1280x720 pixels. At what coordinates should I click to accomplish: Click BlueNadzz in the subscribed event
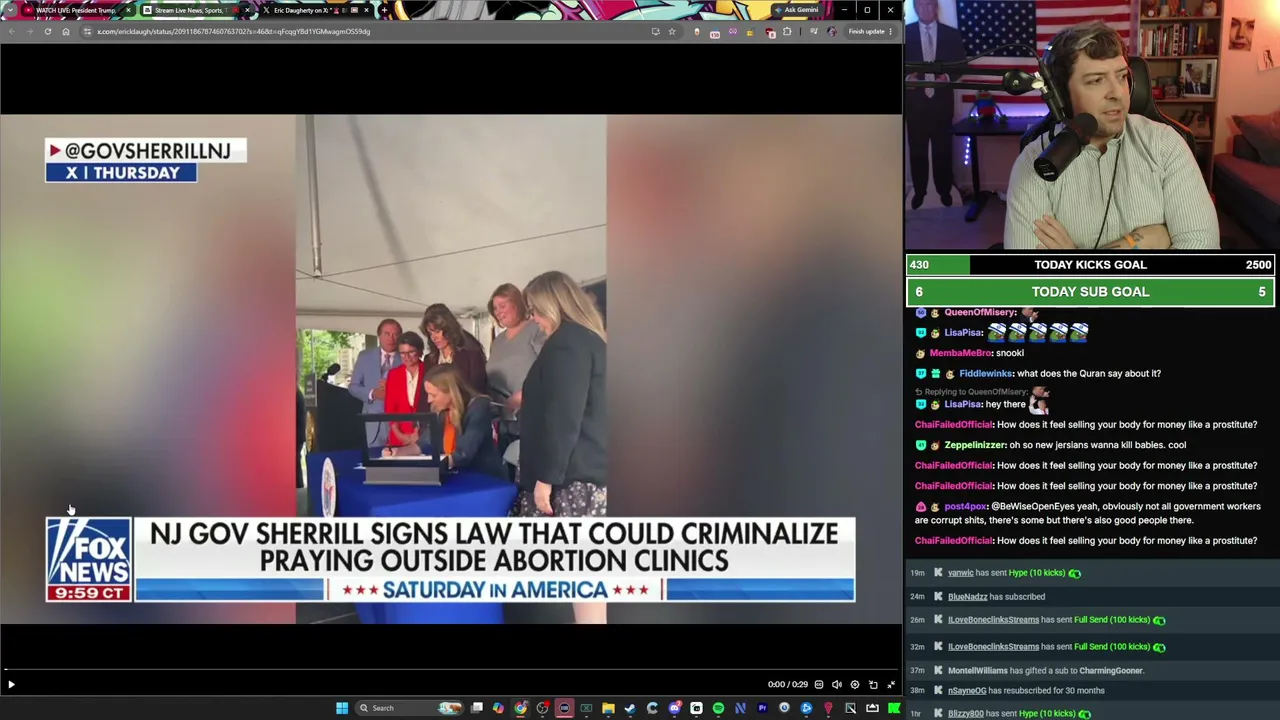[x=967, y=597]
